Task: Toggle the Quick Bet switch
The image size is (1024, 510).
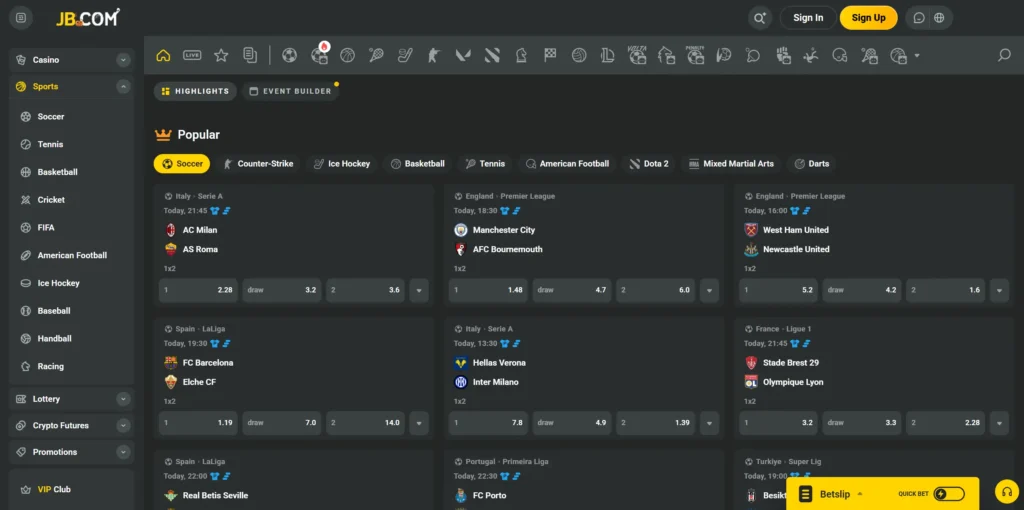Action: 949,493
